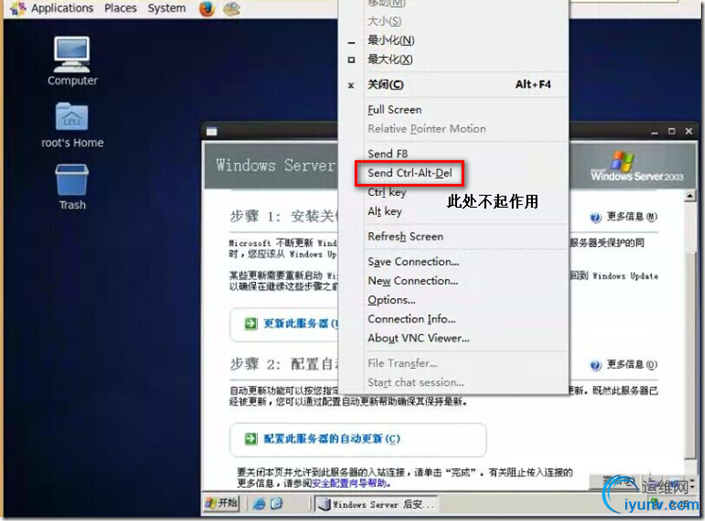Click the mail launcher icon in top panel
The image size is (705, 521).
232,9
